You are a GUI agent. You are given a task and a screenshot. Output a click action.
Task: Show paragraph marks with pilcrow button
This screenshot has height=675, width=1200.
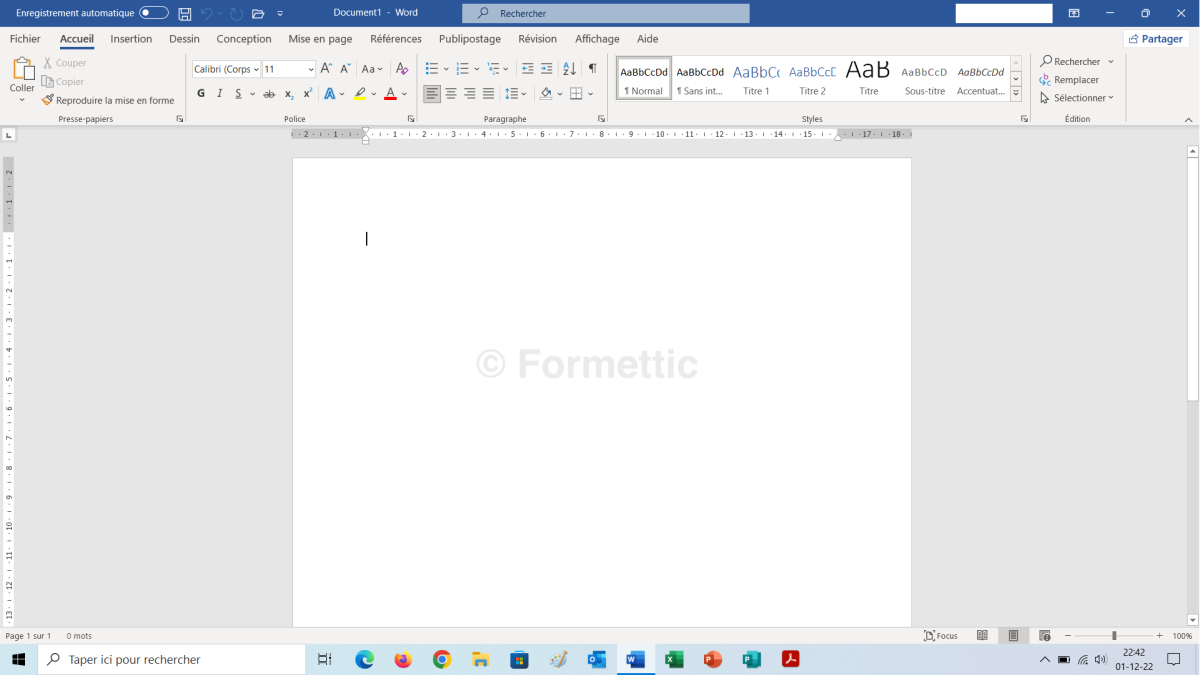592,69
